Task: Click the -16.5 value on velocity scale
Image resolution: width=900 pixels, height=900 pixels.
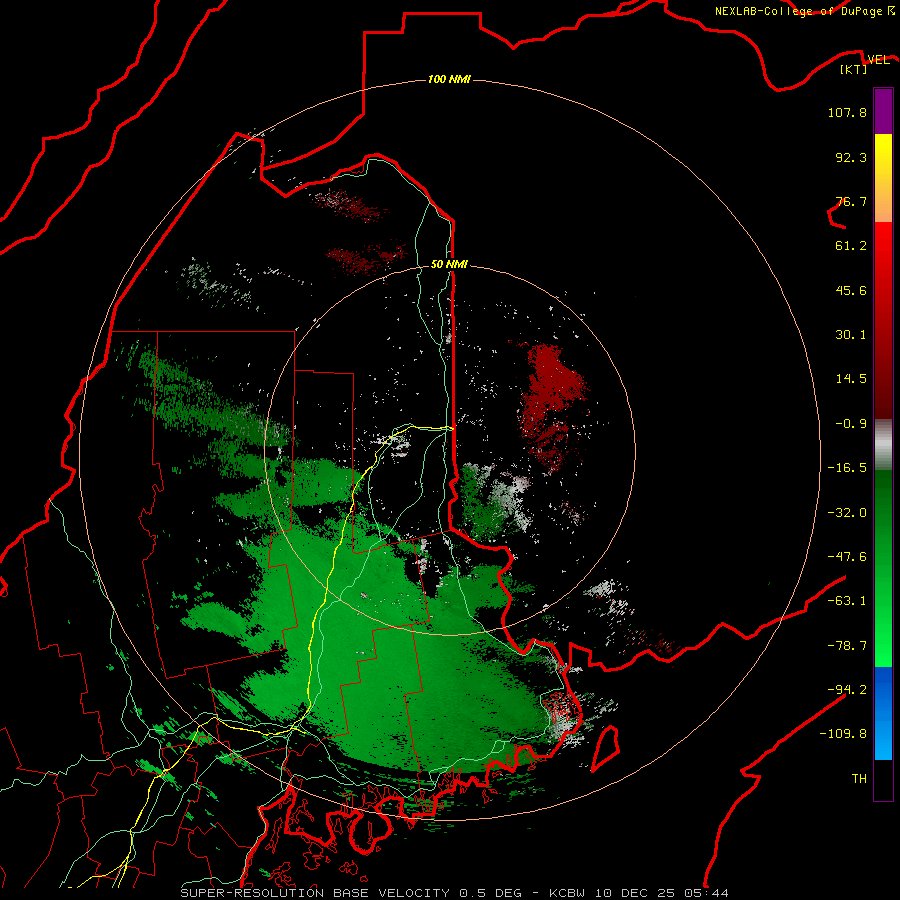Action: point(847,468)
